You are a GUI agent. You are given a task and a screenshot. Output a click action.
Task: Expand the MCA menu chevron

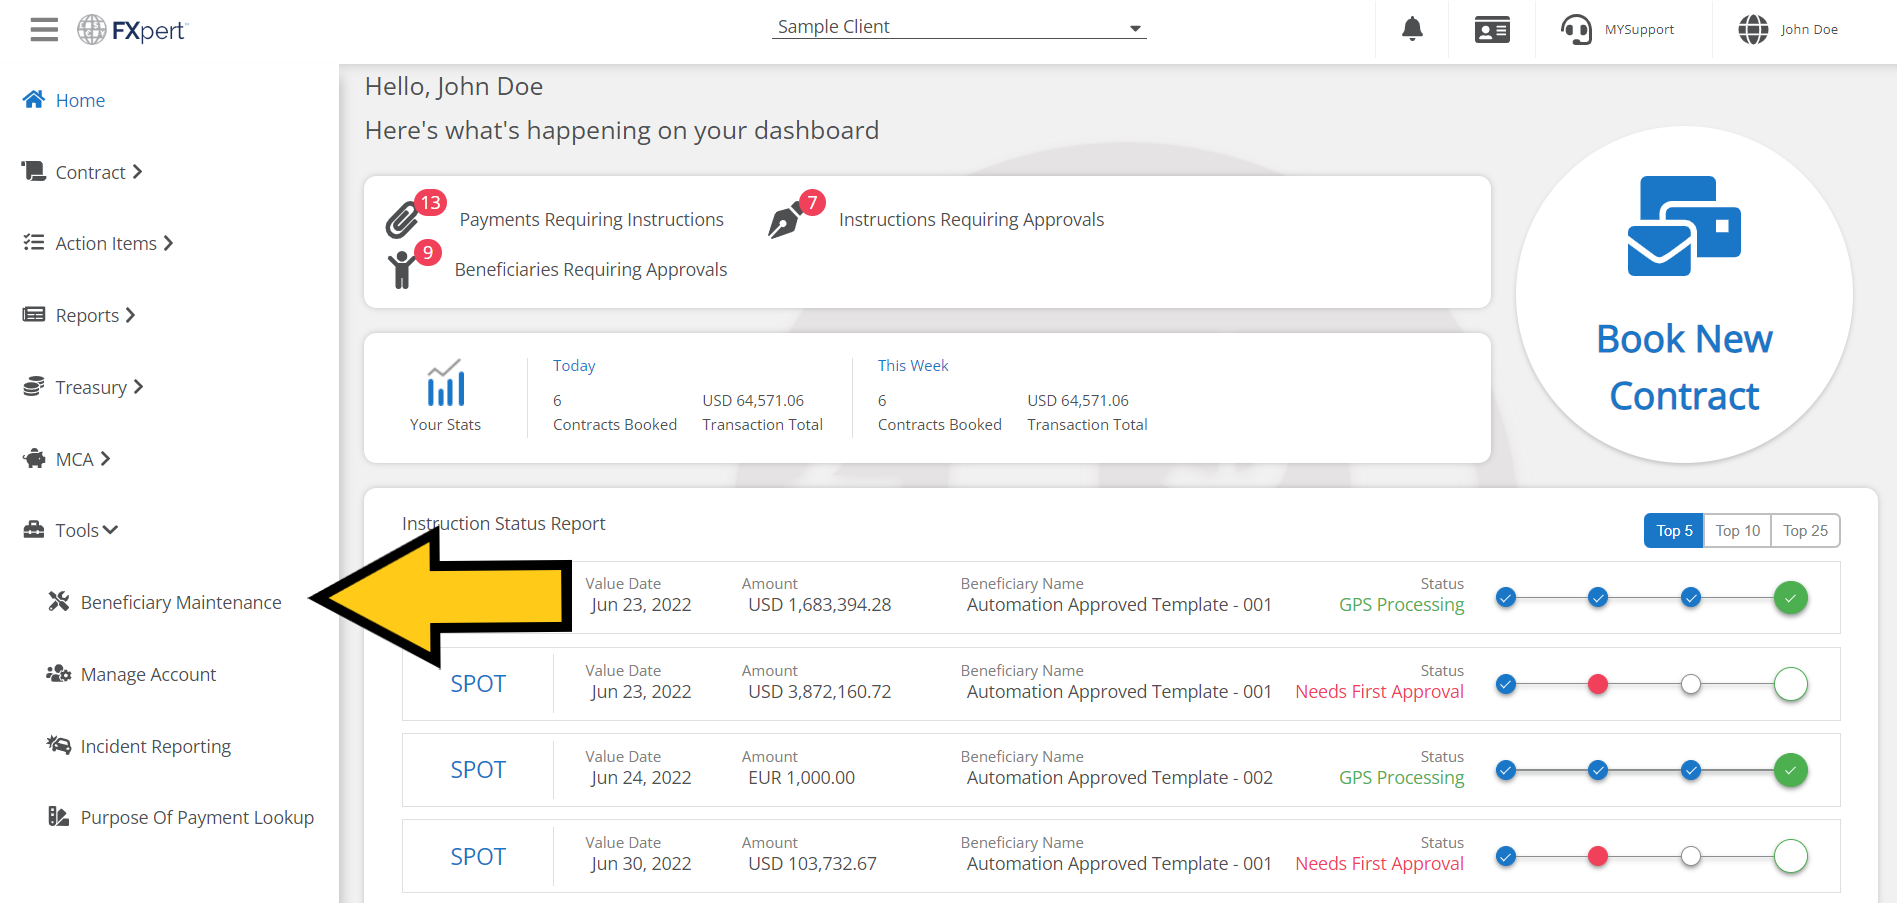pos(105,458)
